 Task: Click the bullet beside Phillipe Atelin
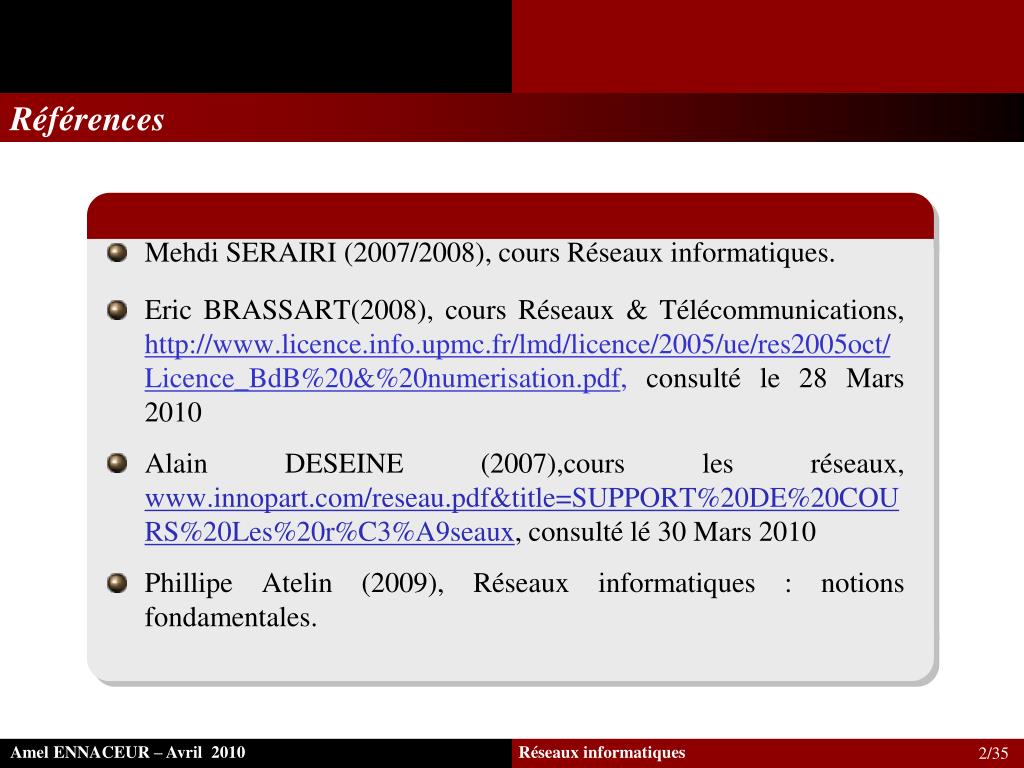point(117,583)
